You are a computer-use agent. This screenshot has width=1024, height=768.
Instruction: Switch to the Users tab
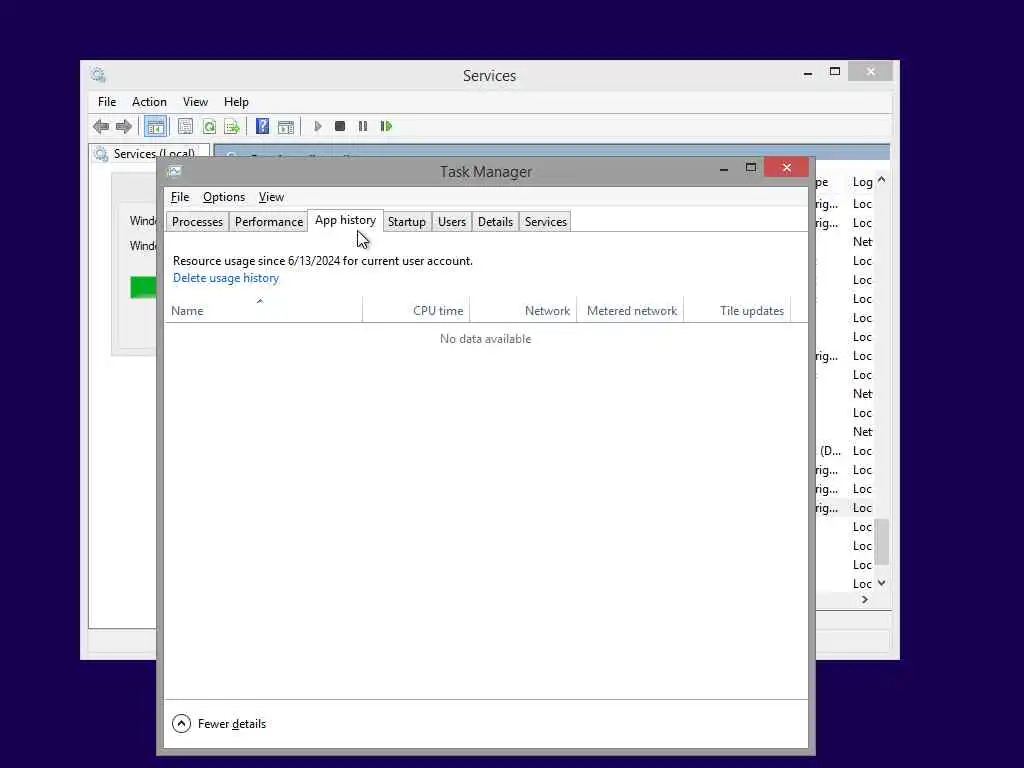[451, 222]
